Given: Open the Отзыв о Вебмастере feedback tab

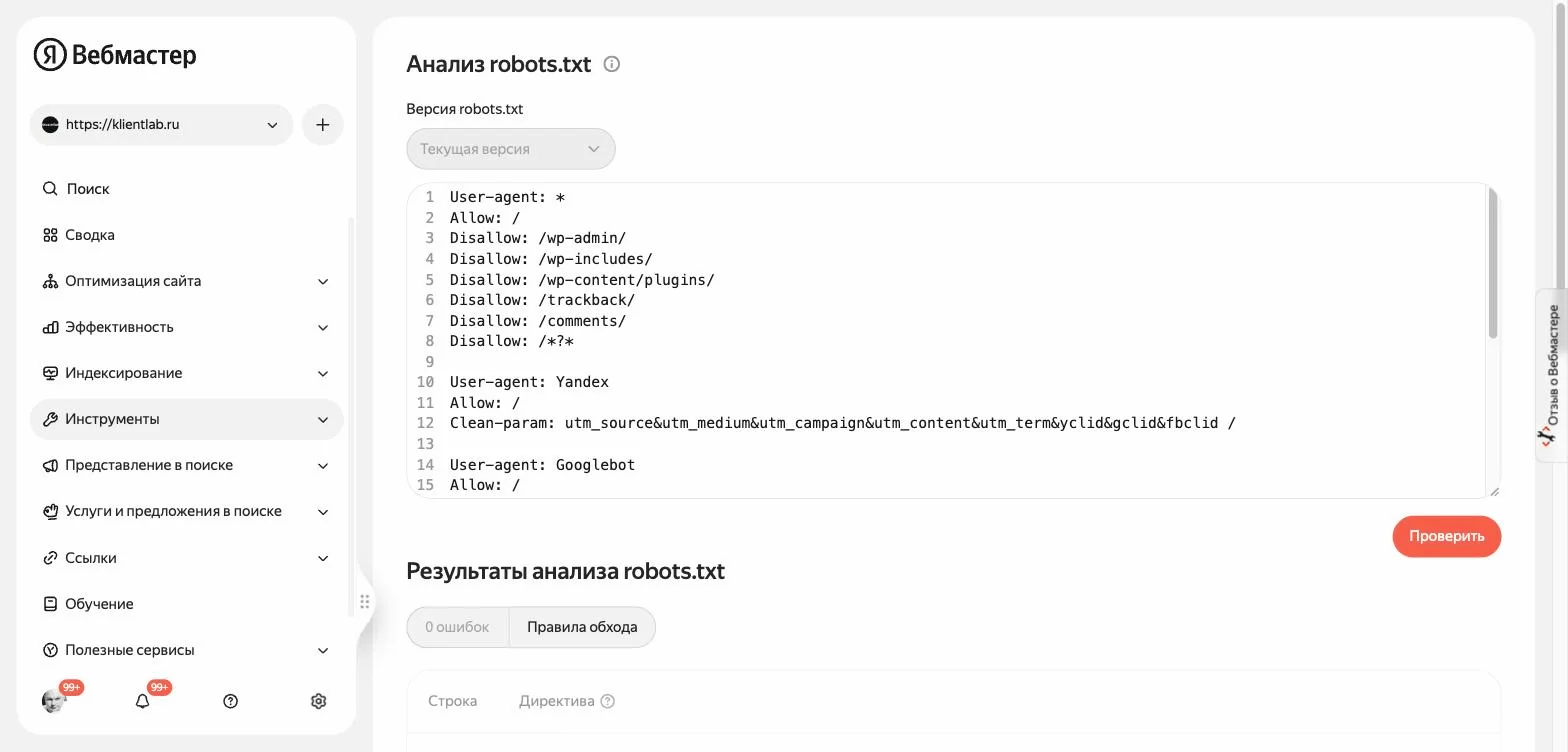Looking at the screenshot, I should pyautogui.click(x=1550, y=375).
